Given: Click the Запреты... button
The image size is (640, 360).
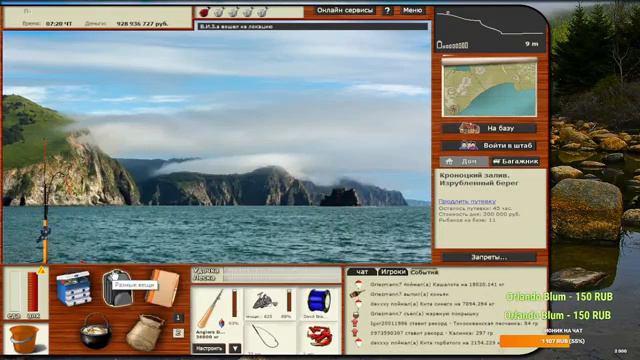Looking at the screenshot, I should 489,258.
